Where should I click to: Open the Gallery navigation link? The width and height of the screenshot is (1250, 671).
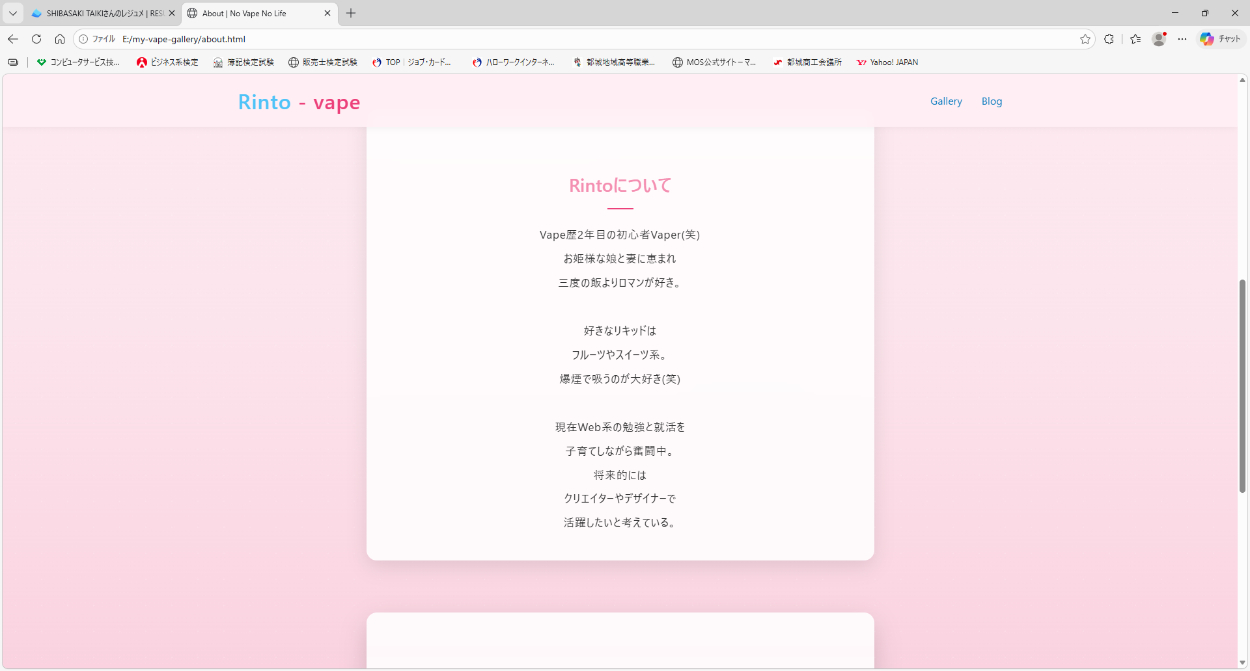pos(946,101)
